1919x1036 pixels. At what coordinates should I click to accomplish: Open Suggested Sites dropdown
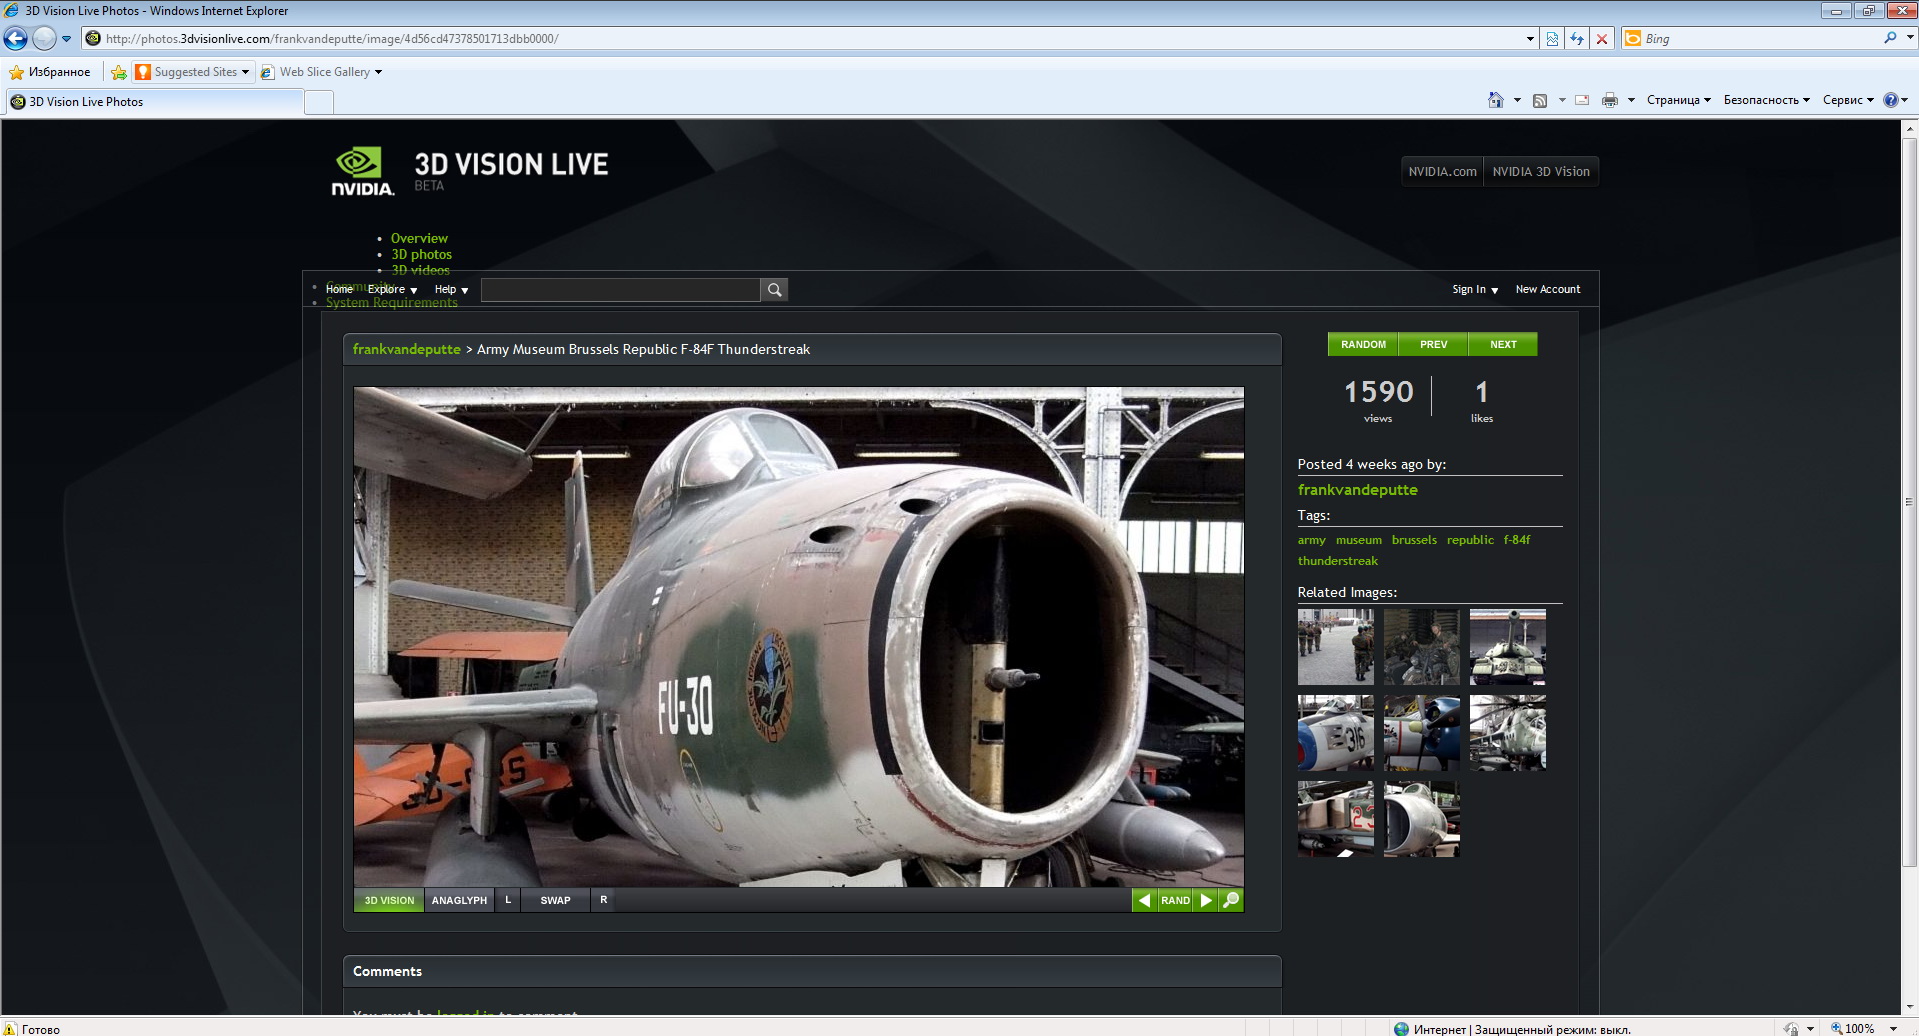pos(192,72)
